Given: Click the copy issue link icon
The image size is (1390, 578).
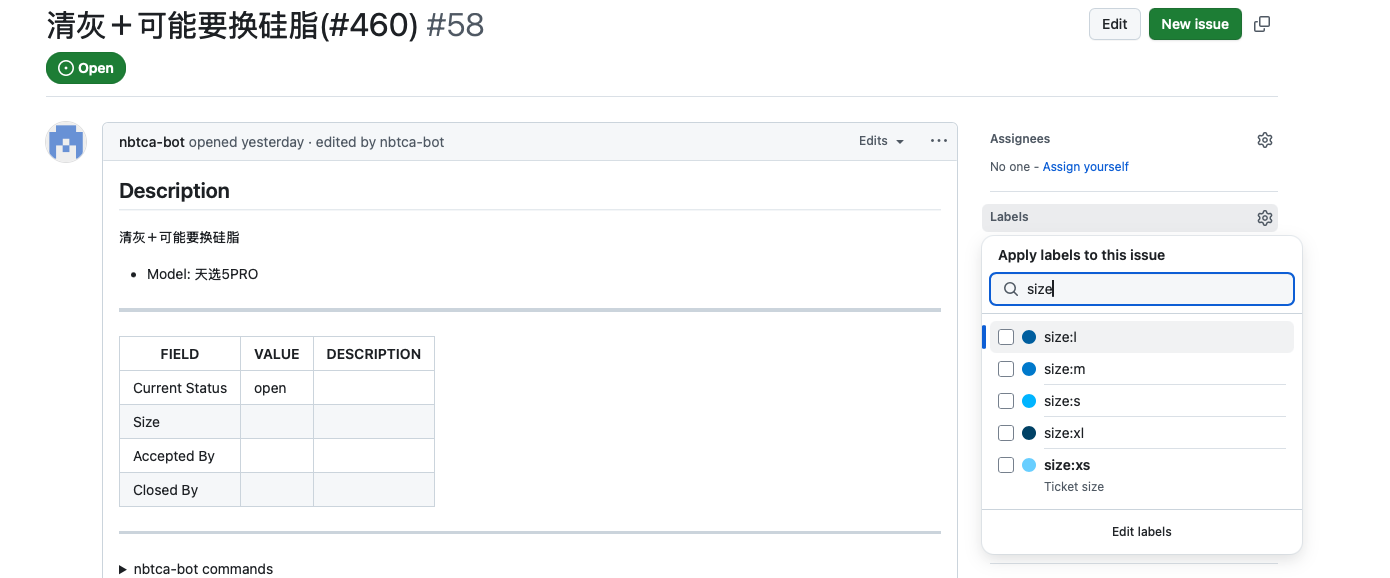Looking at the screenshot, I should click(1262, 24).
